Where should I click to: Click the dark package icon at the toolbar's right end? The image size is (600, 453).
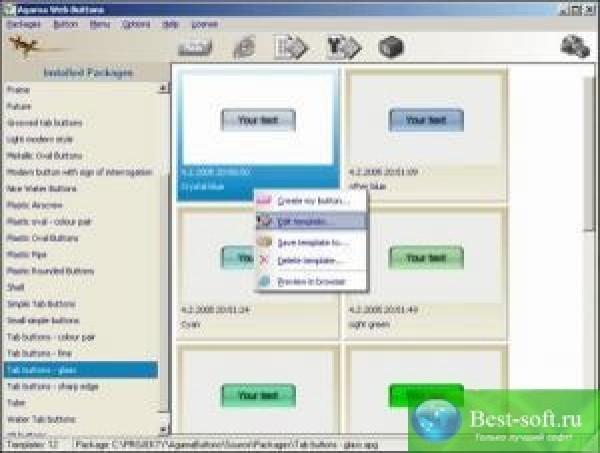coord(575,46)
